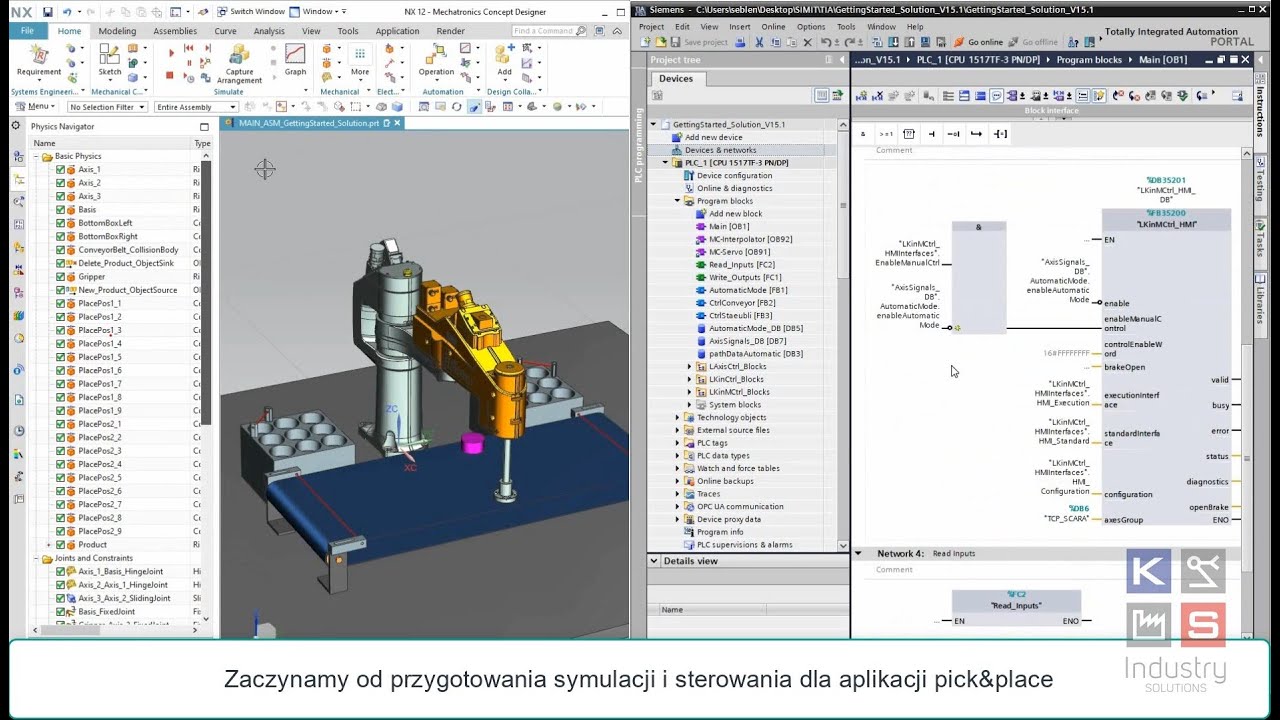Expand the LAxisCtrl_Blocks group

coord(689,367)
